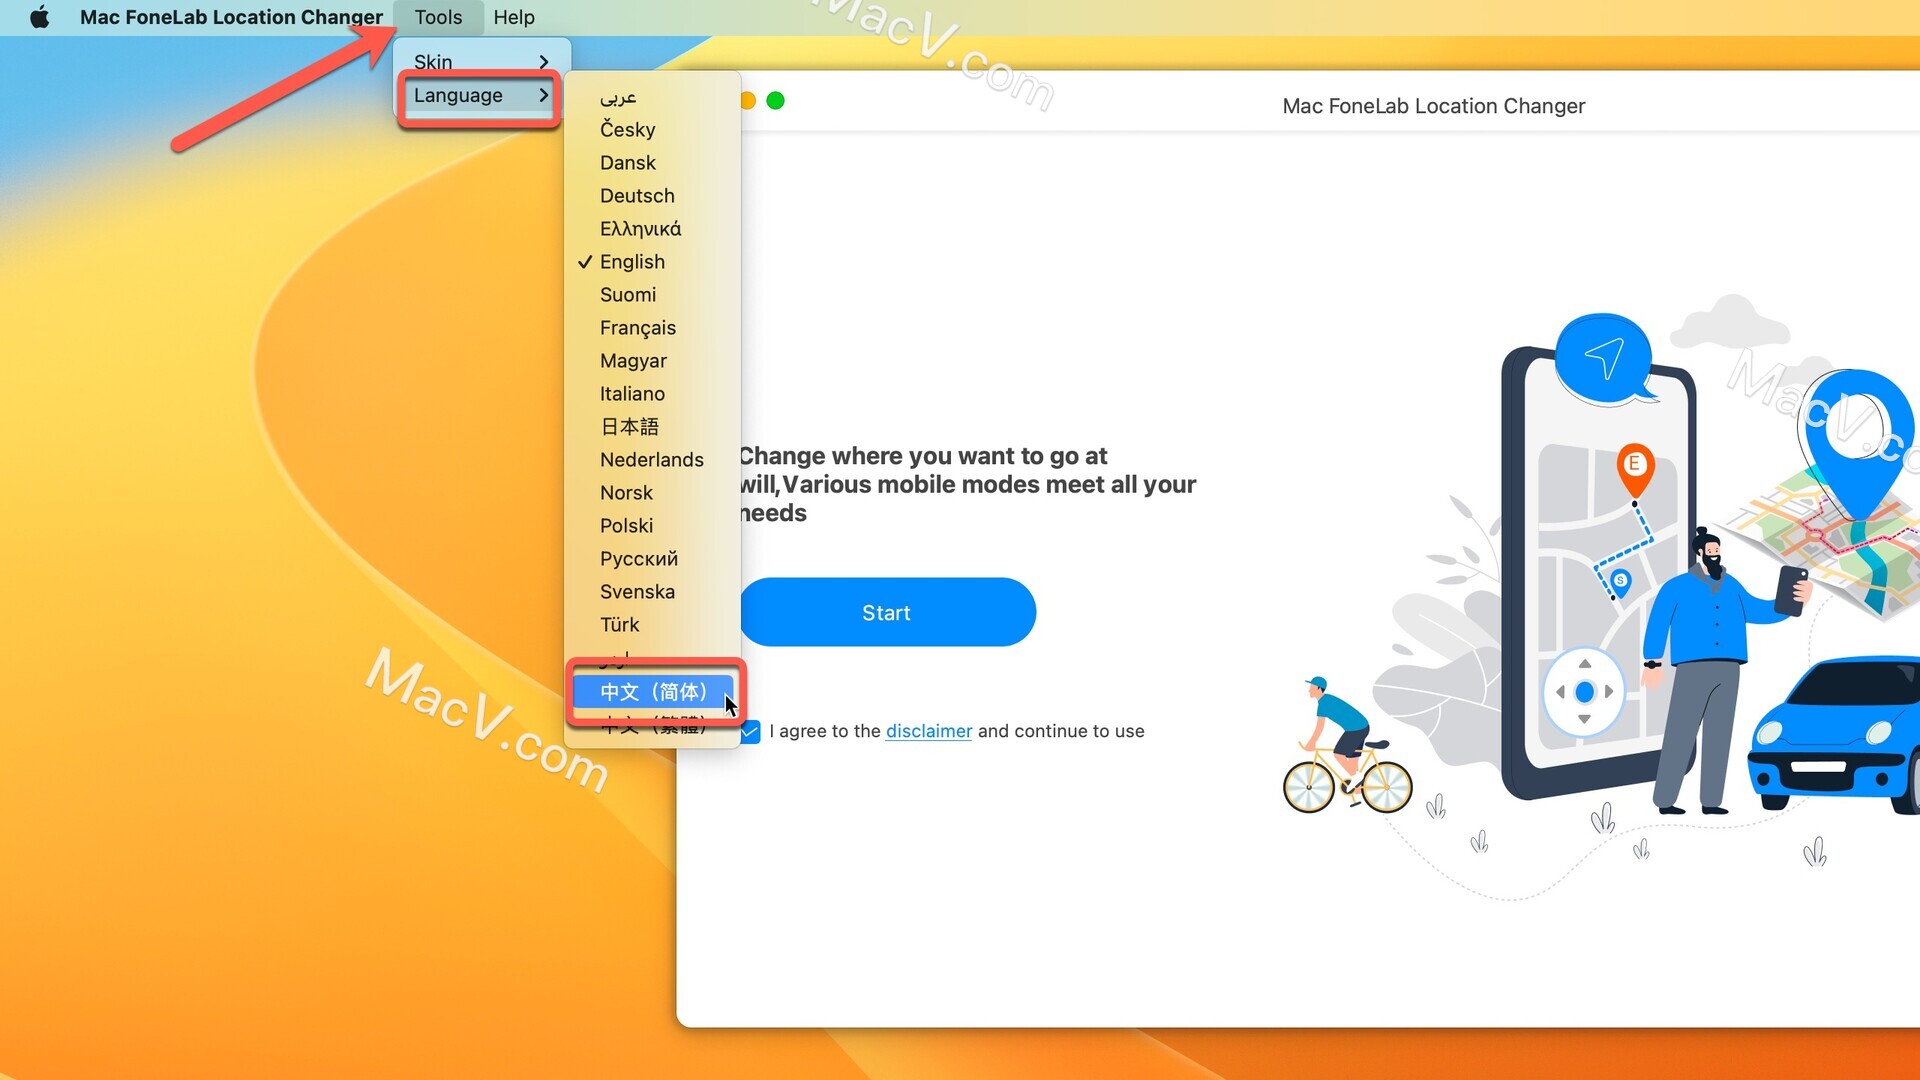The image size is (1920, 1080).
Task: Click the Language submenu chevron arrow
Action: point(543,95)
